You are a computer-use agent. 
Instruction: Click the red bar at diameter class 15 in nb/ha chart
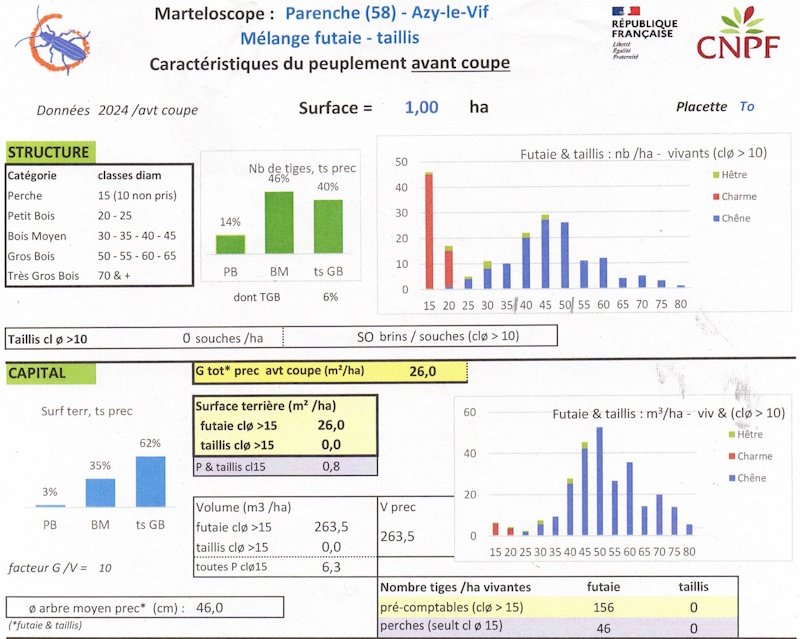click(429, 231)
